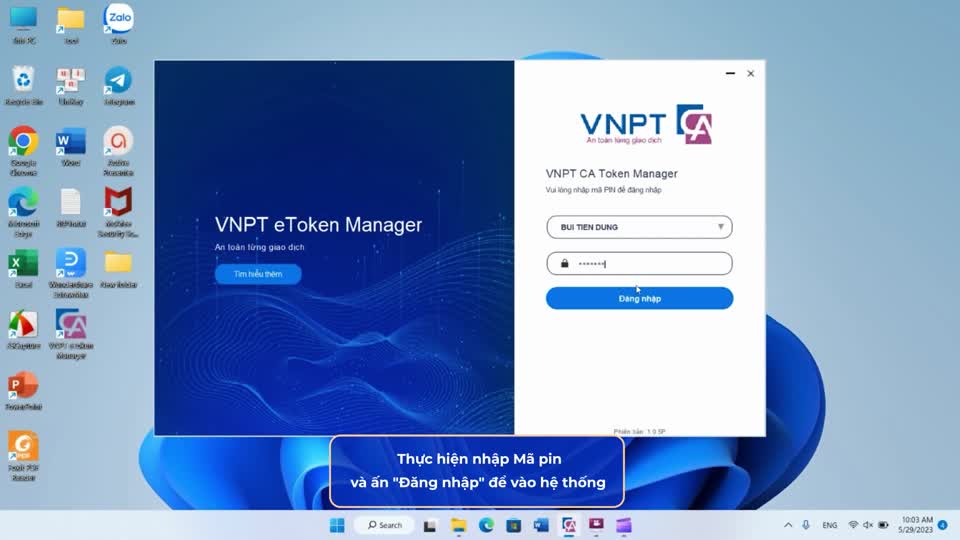Open the Google Chrome desktop icon
Viewport: 960px width, 540px height.
tap(23, 150)
